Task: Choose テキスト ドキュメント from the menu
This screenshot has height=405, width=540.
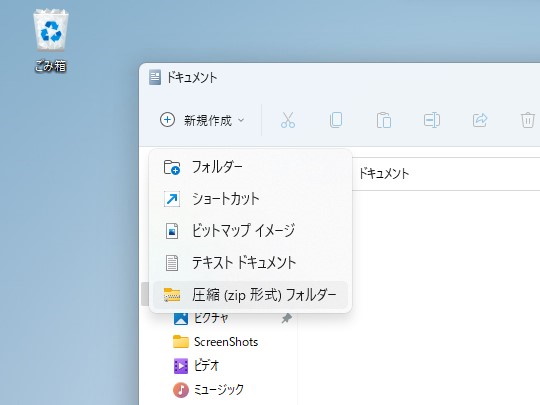Action: 250,263
